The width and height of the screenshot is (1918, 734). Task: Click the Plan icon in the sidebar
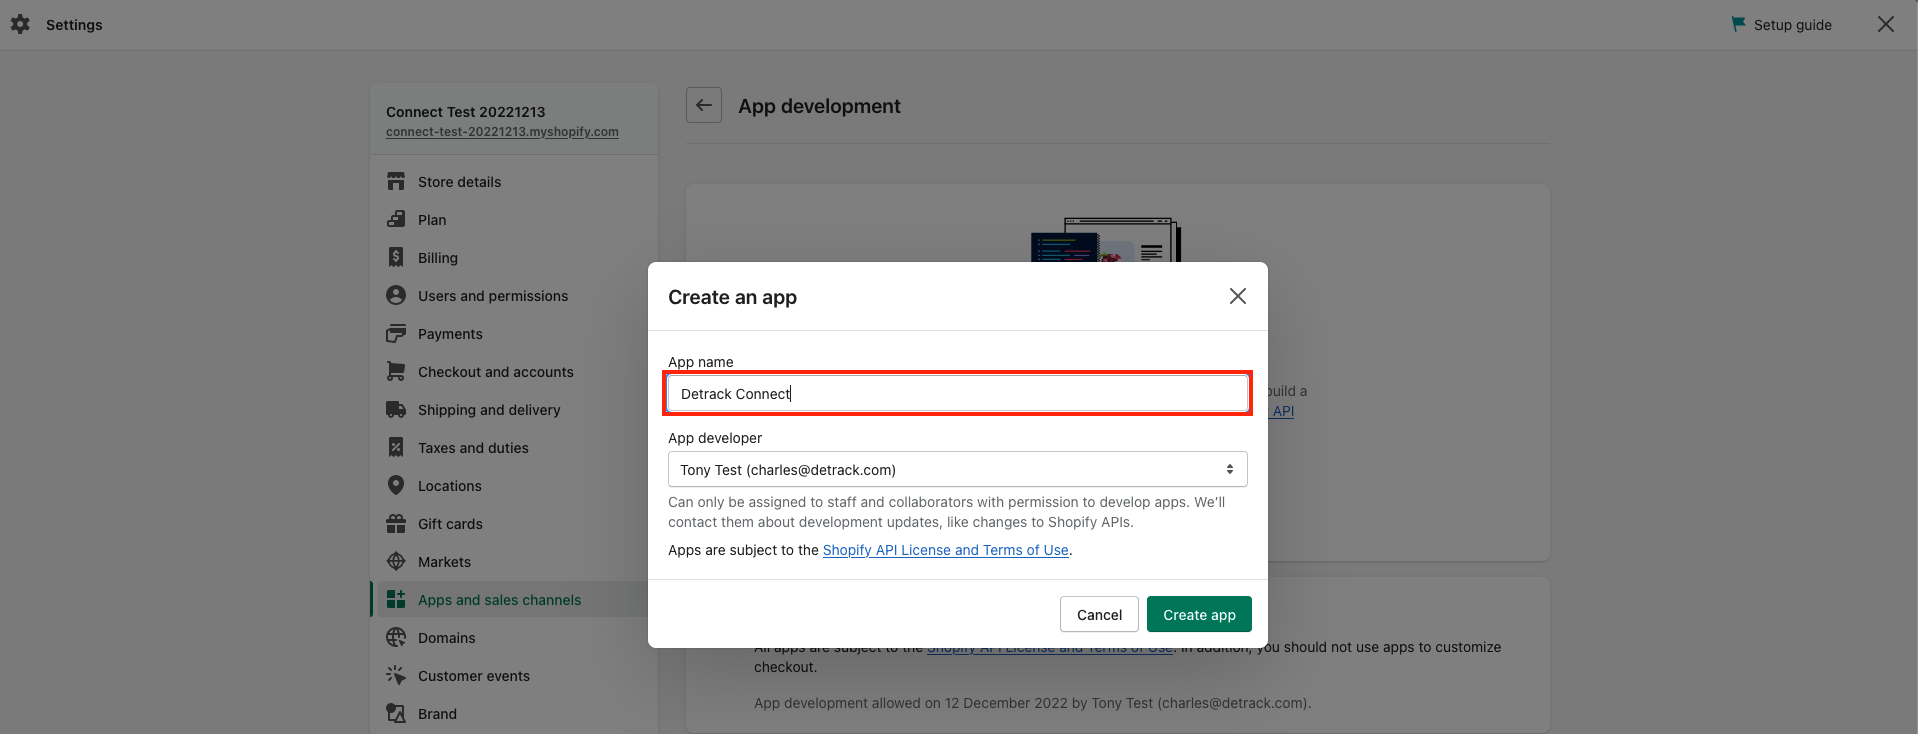[396, 219]
